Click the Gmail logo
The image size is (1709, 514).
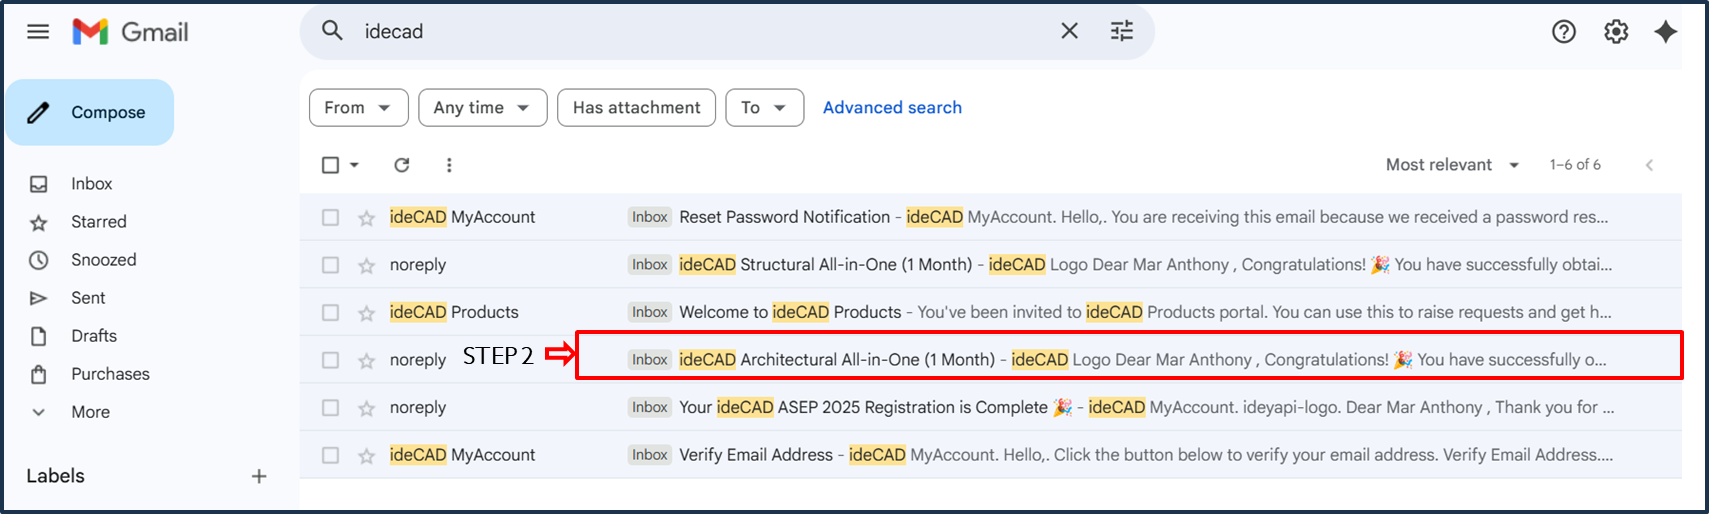[x=130, y=32]
